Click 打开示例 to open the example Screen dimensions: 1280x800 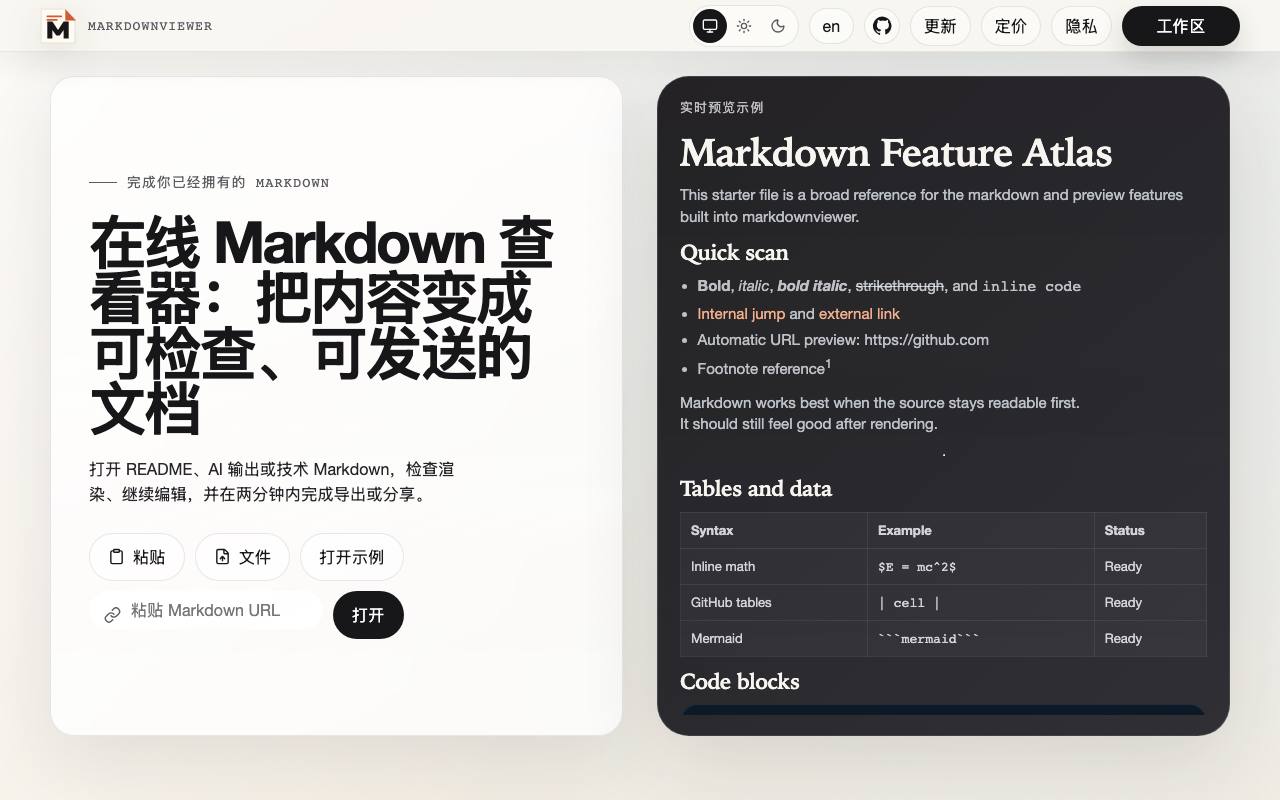352,557
